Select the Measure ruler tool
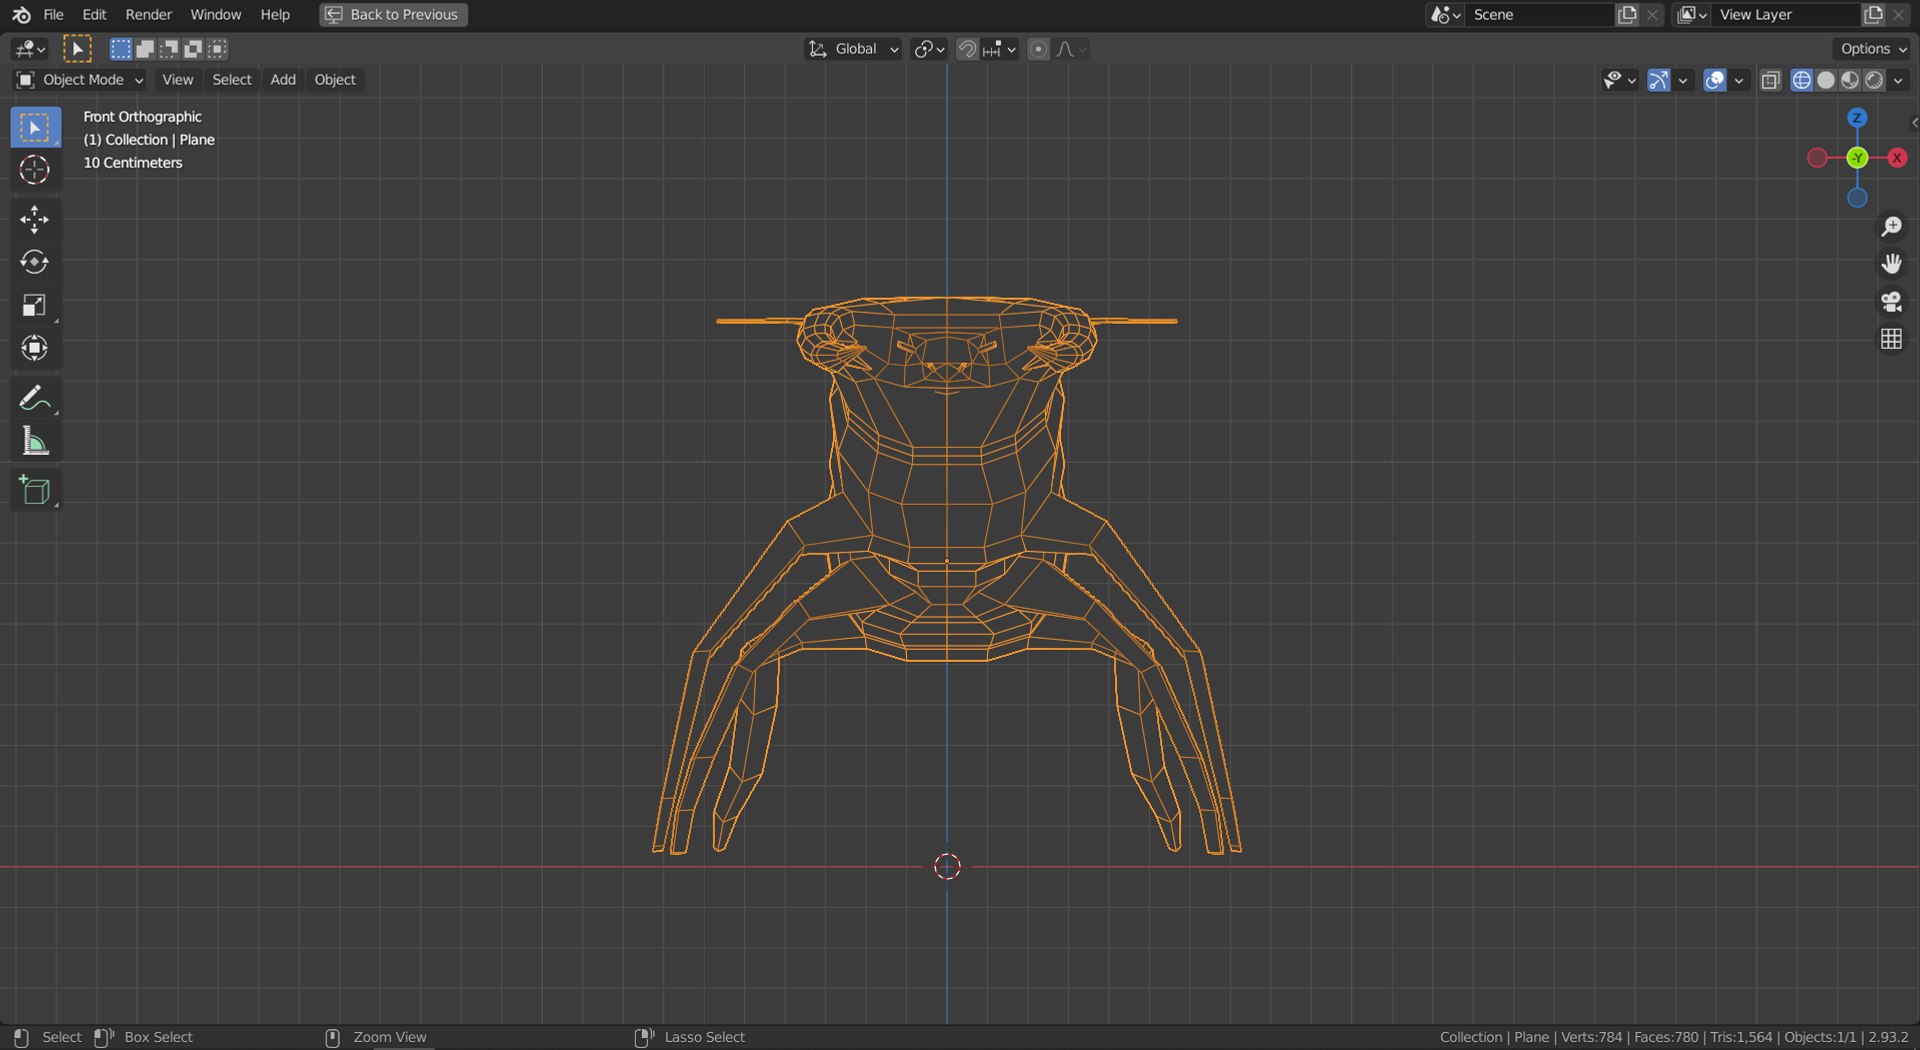 click(x=35, y=441)
